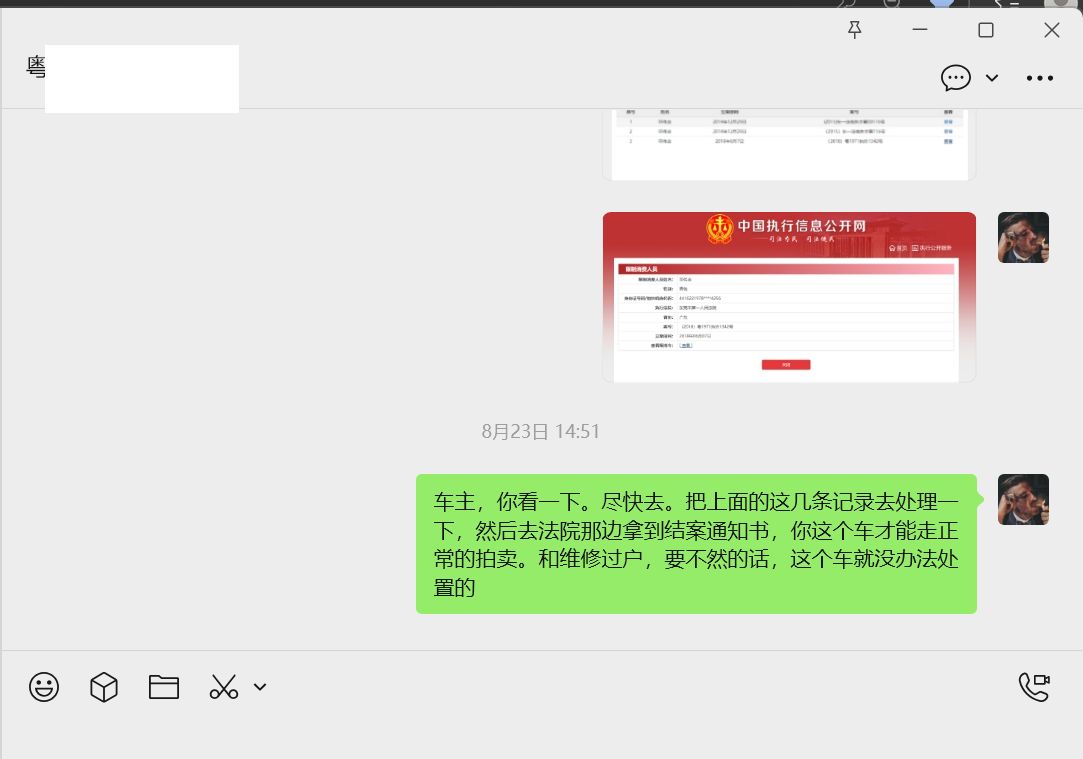This screenshot has width=1083, height=759.
Task: Click the cube icon in input toolbar
Action: point(104,687)
